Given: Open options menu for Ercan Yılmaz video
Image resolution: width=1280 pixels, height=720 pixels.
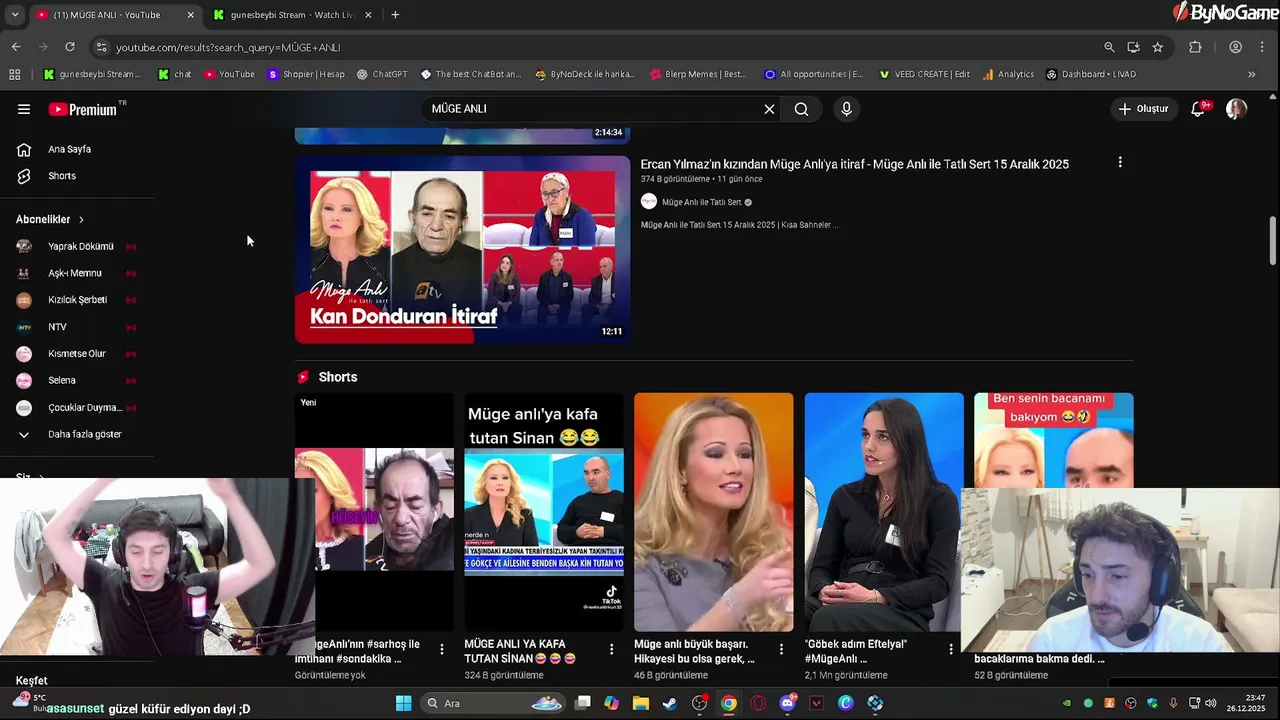Looking at the screenshot, I should pyautogui.click(x=1120, y=163).
